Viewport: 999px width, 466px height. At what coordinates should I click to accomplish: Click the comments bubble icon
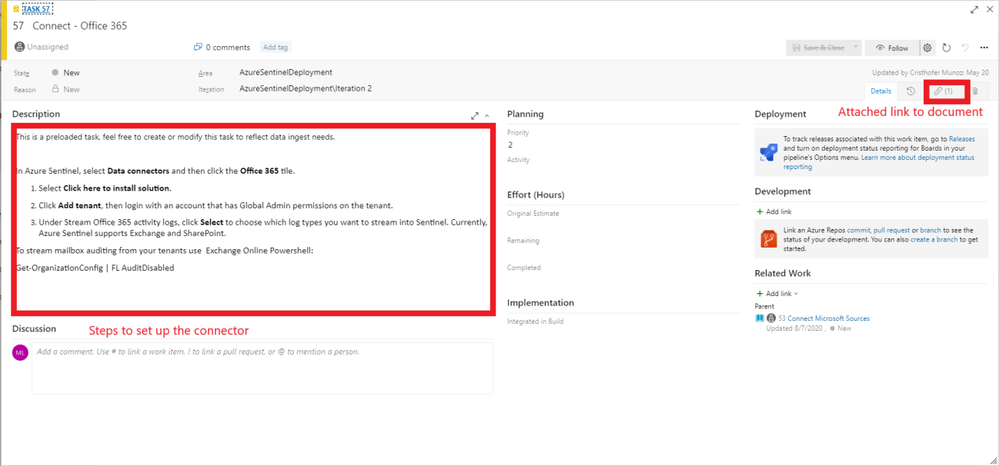pyautogui.click(x=198, y=47)
